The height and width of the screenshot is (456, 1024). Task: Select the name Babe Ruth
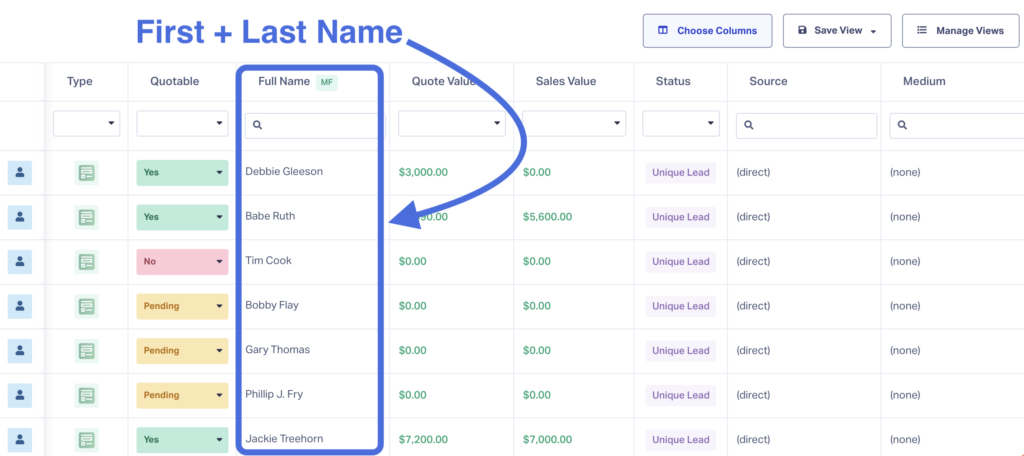pyautogui.click(x=270, y=216)
